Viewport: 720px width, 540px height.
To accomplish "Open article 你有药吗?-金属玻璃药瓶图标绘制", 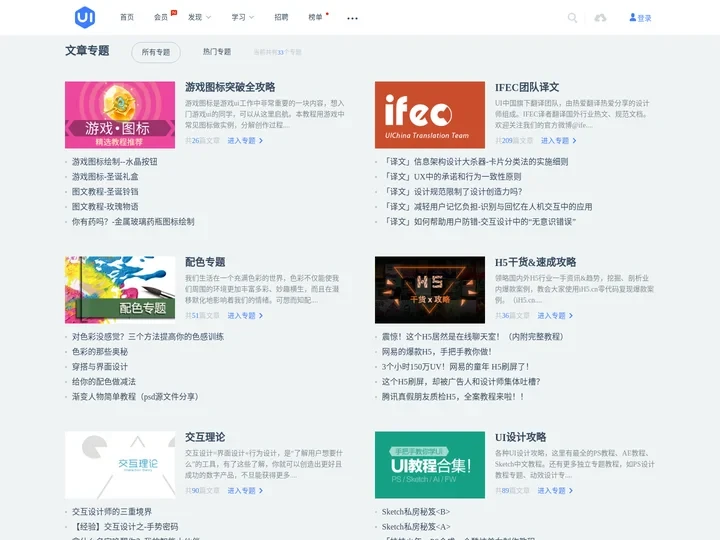I will (133, 221).
